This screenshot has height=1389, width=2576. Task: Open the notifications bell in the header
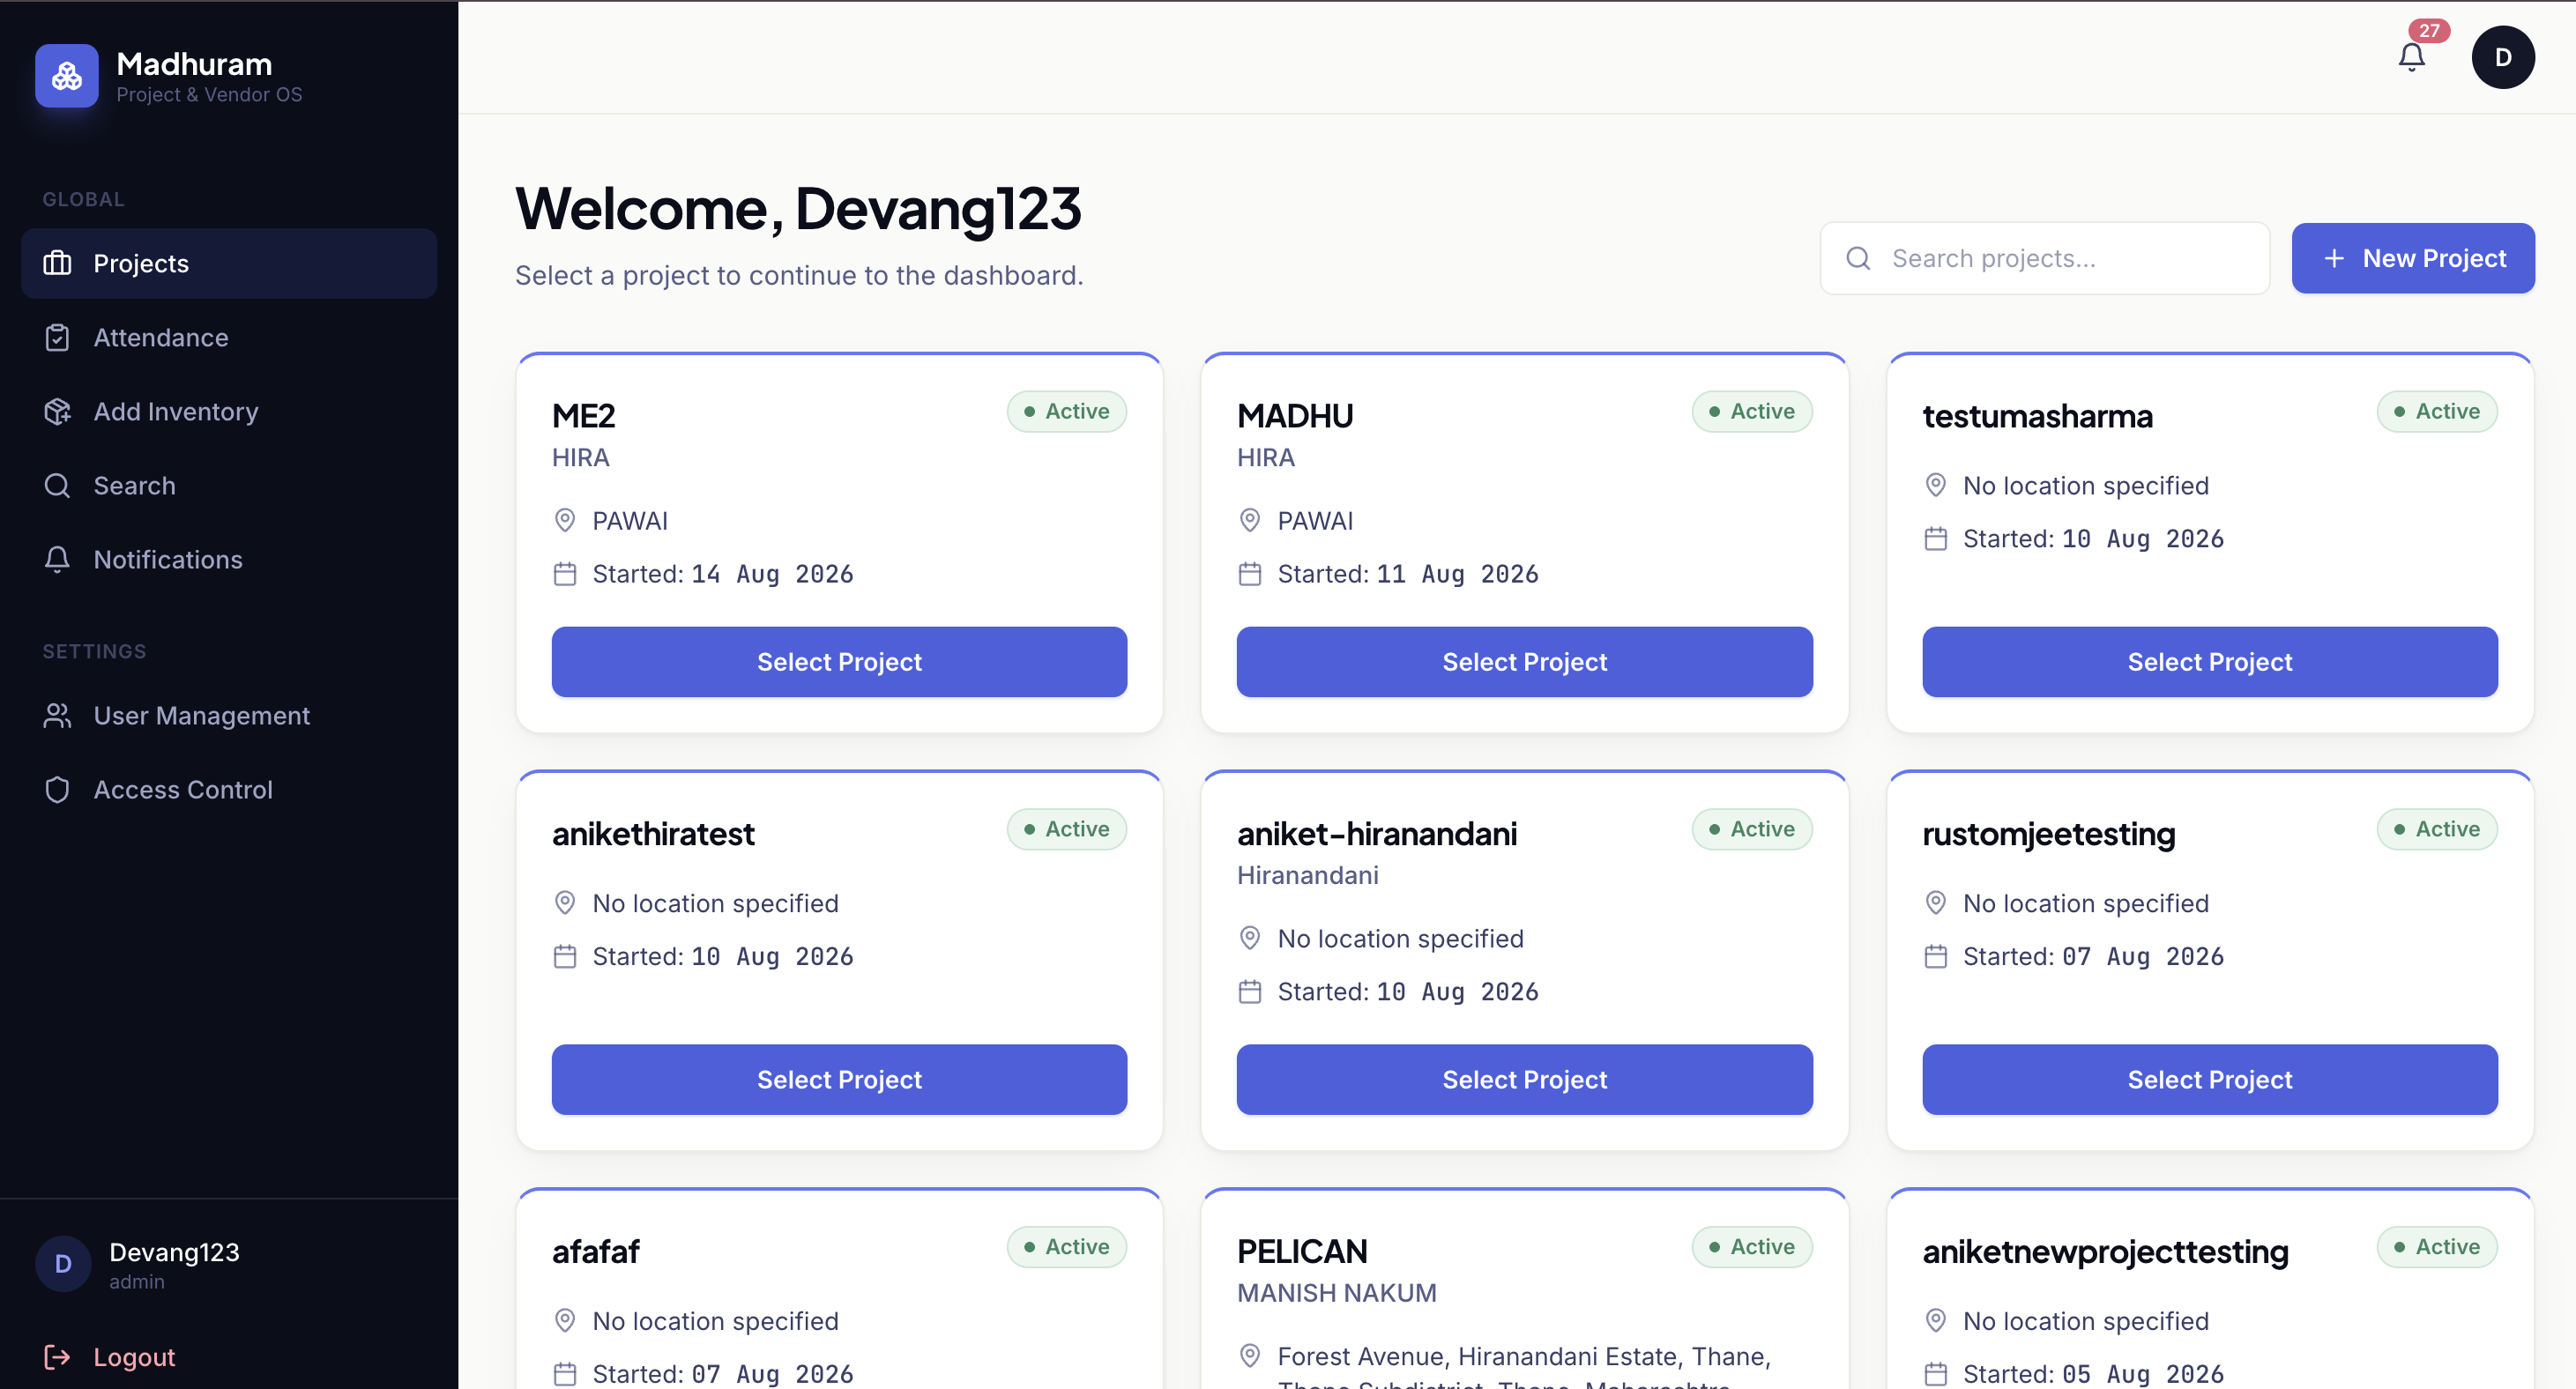pos(2411,58)
